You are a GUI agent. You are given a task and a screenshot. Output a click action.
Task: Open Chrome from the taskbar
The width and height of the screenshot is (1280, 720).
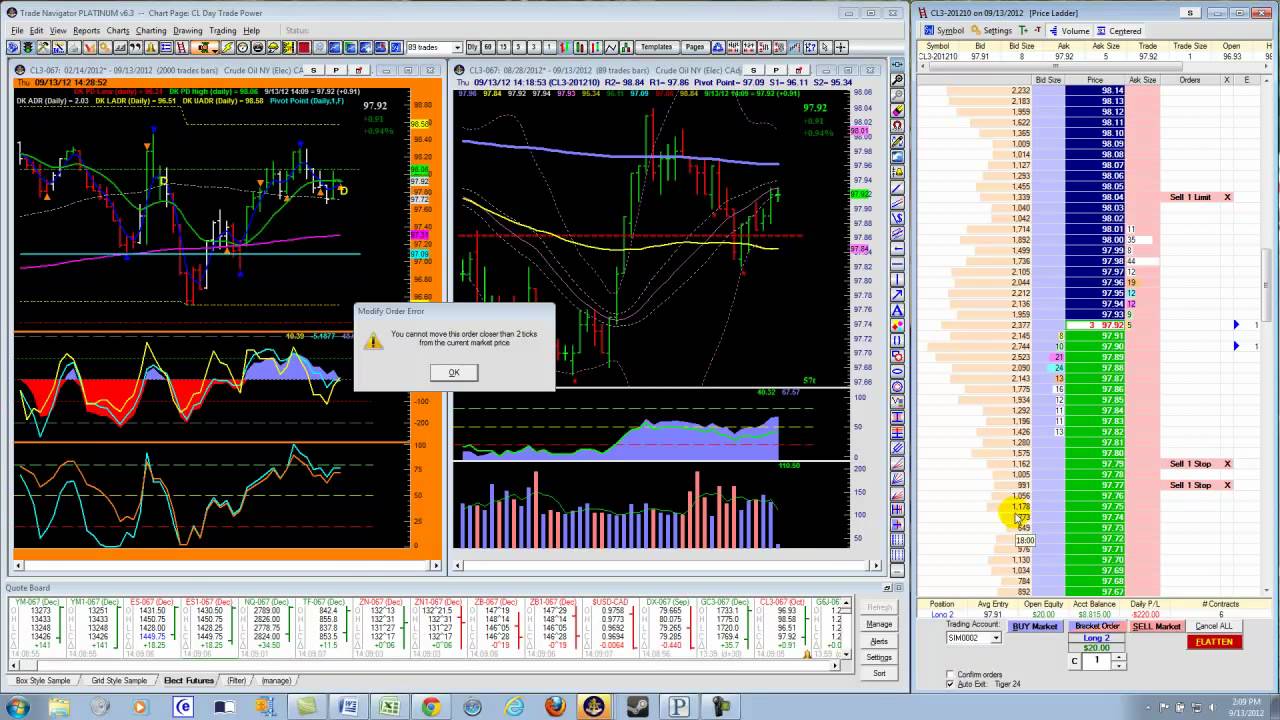tap(430, 707)
